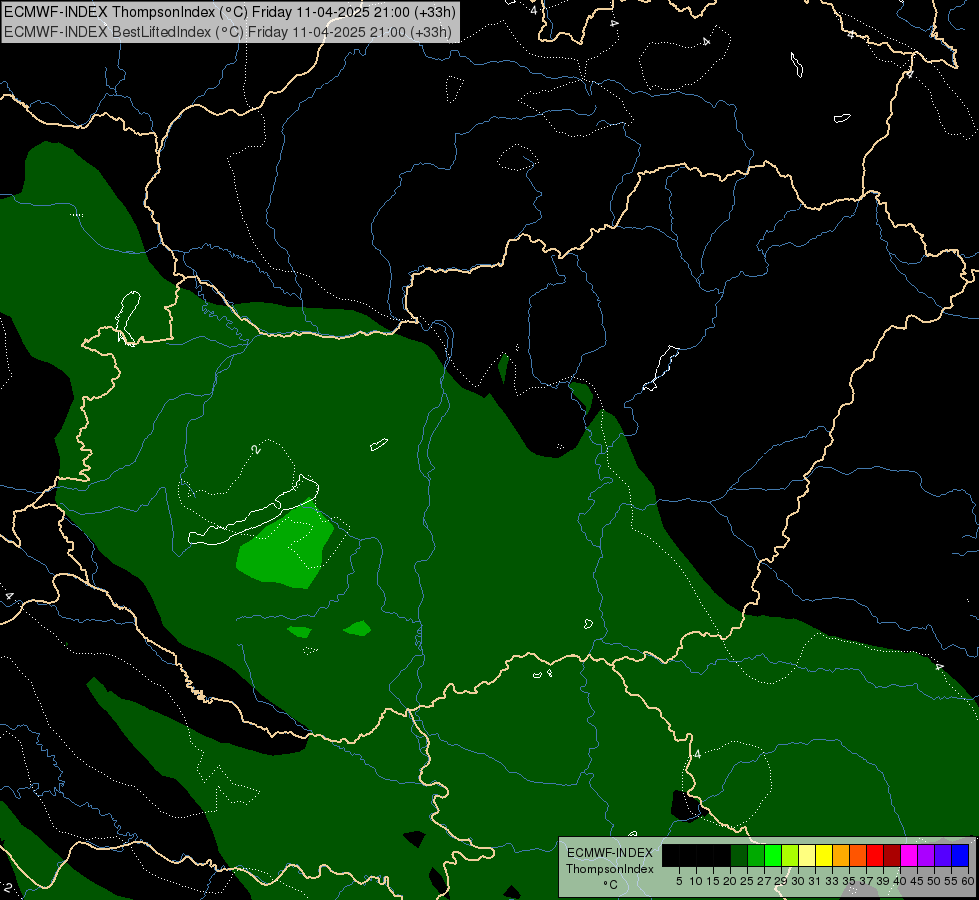Click the legend tick value 25

pyautogui.click(x=747, y=881)
